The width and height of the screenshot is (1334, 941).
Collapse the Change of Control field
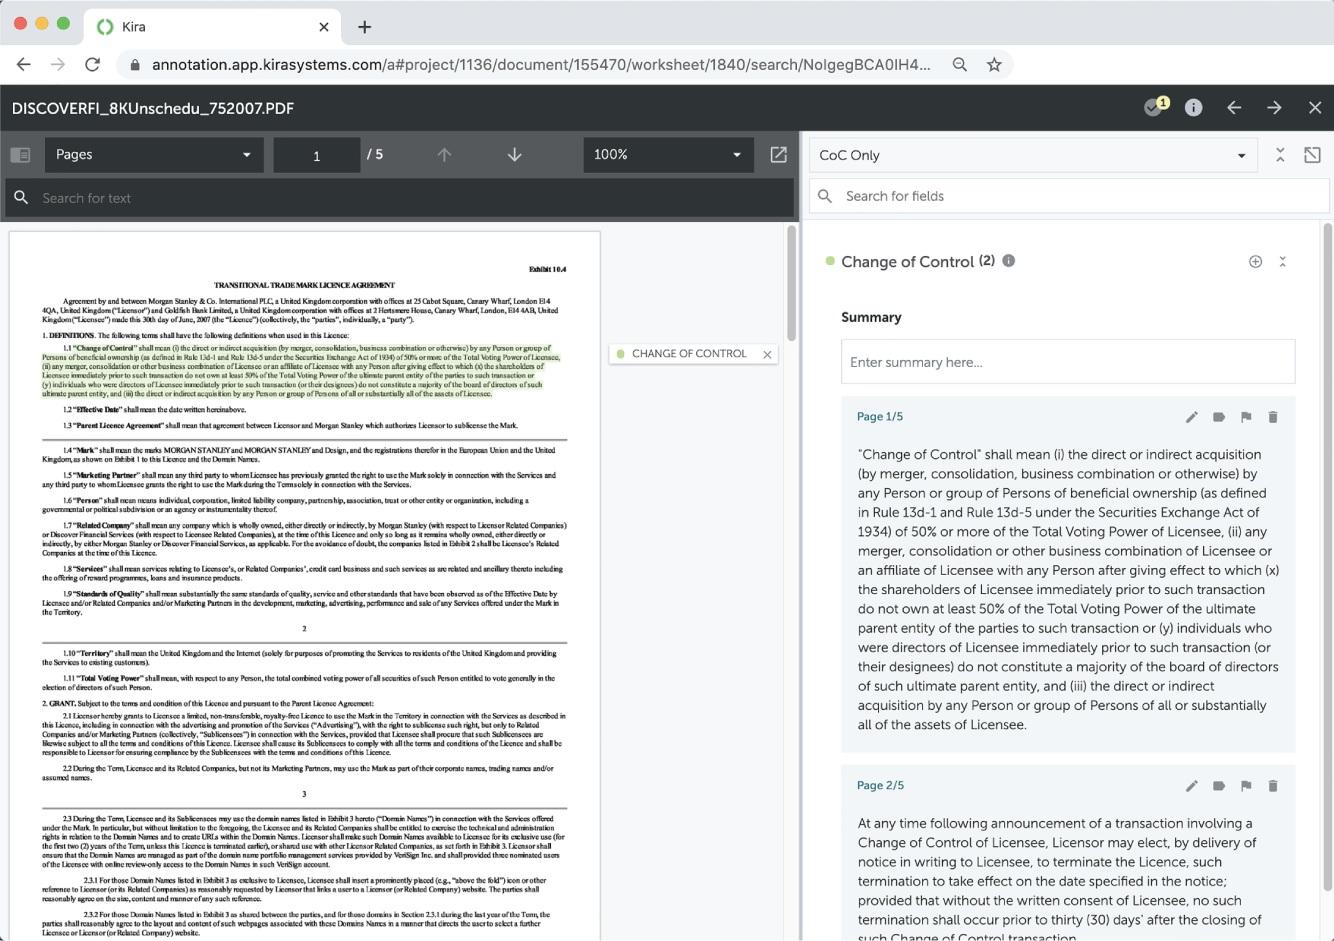[1283, 262]
